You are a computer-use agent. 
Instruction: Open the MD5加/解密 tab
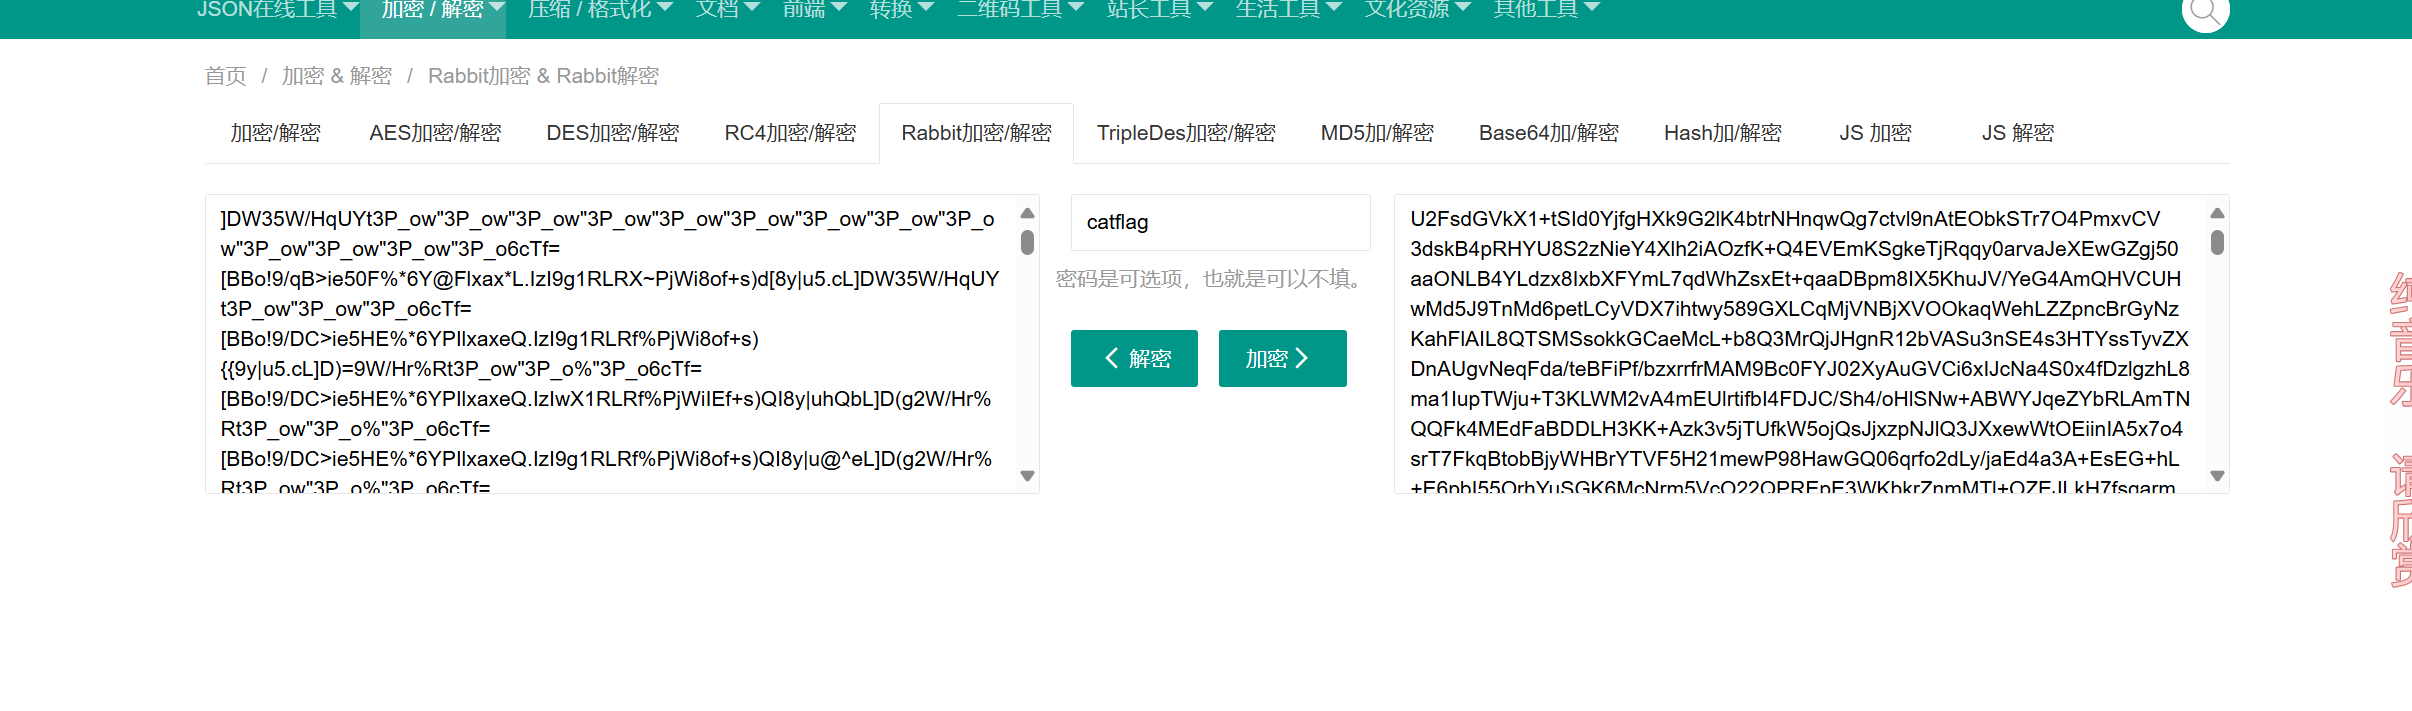pos(1377,133)
